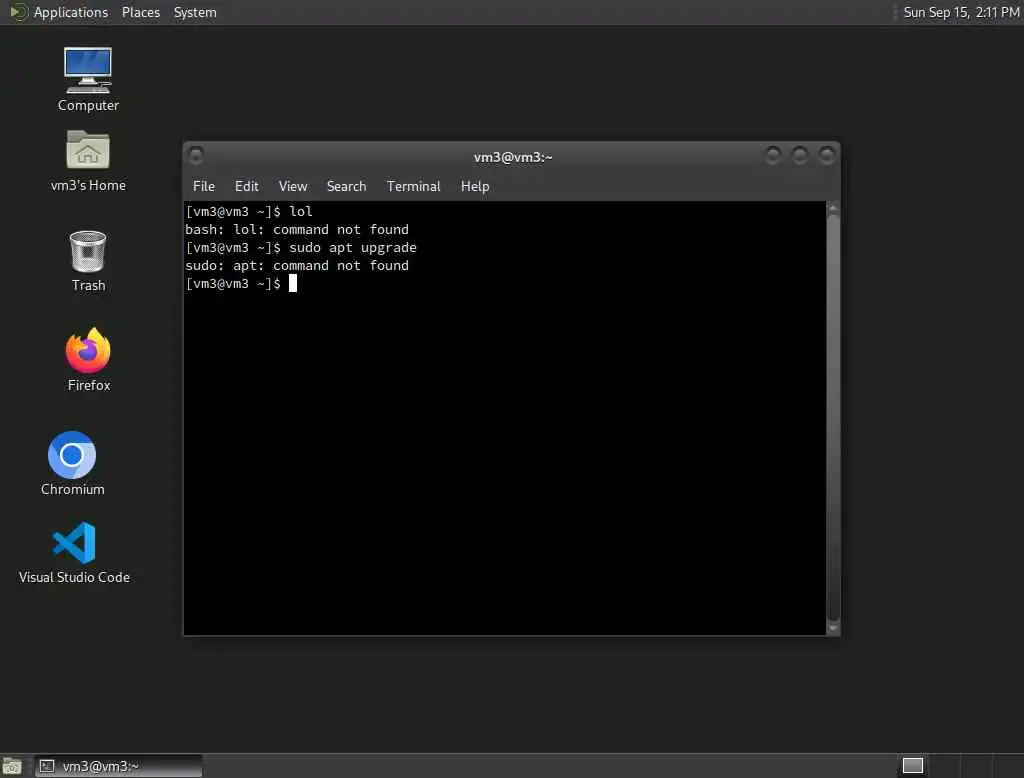Image resolution: width=1024 pixels, height=778 pixels.
Task: Click the terminal window menu button in titlebar
Action: click(x=195, y=155)
